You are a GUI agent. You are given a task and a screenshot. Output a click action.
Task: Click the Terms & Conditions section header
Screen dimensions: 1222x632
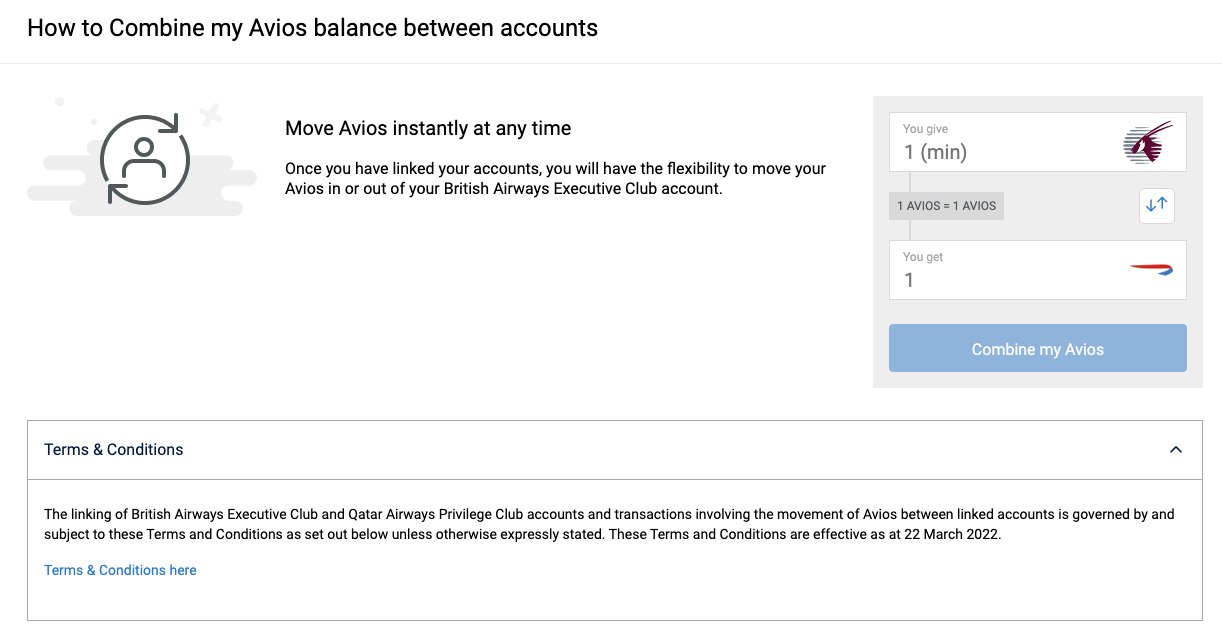click(x=615, y=450)
